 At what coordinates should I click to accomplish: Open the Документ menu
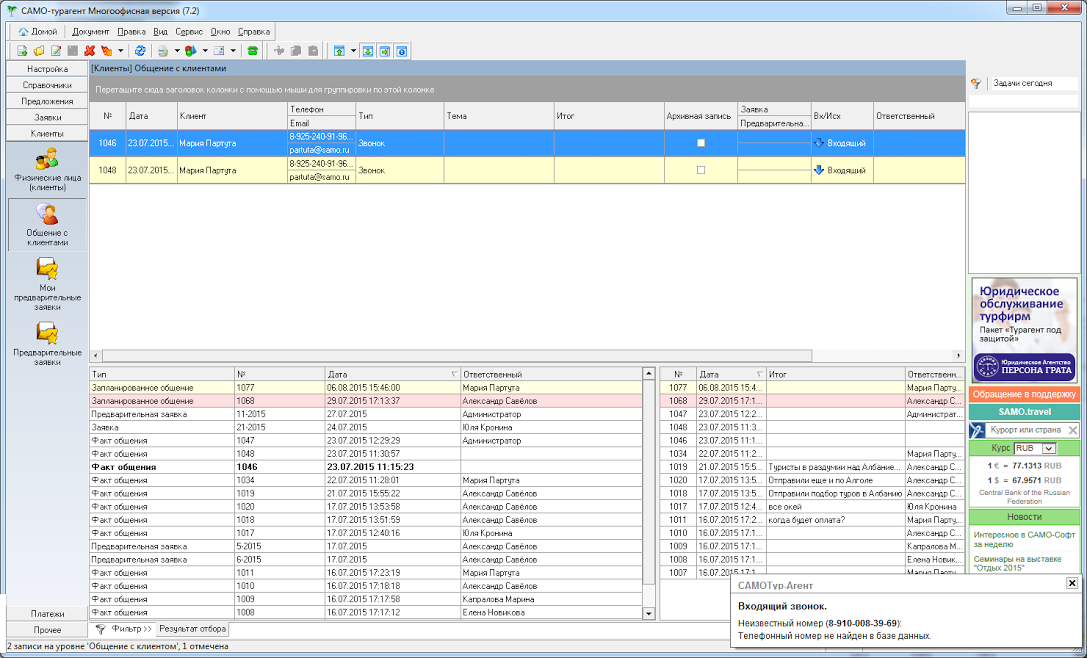pos(91,32)
